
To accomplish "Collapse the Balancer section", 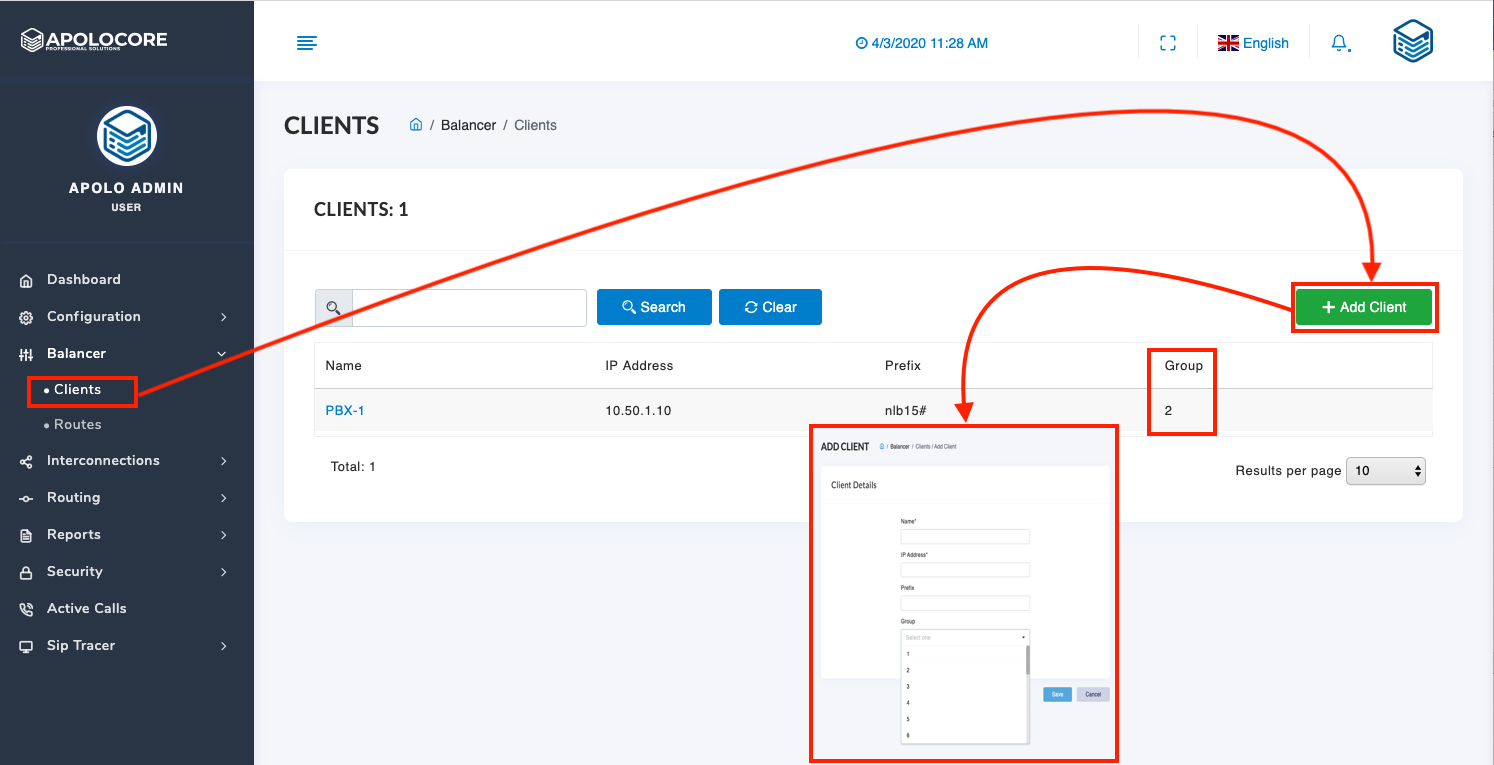I will [76, 353].
